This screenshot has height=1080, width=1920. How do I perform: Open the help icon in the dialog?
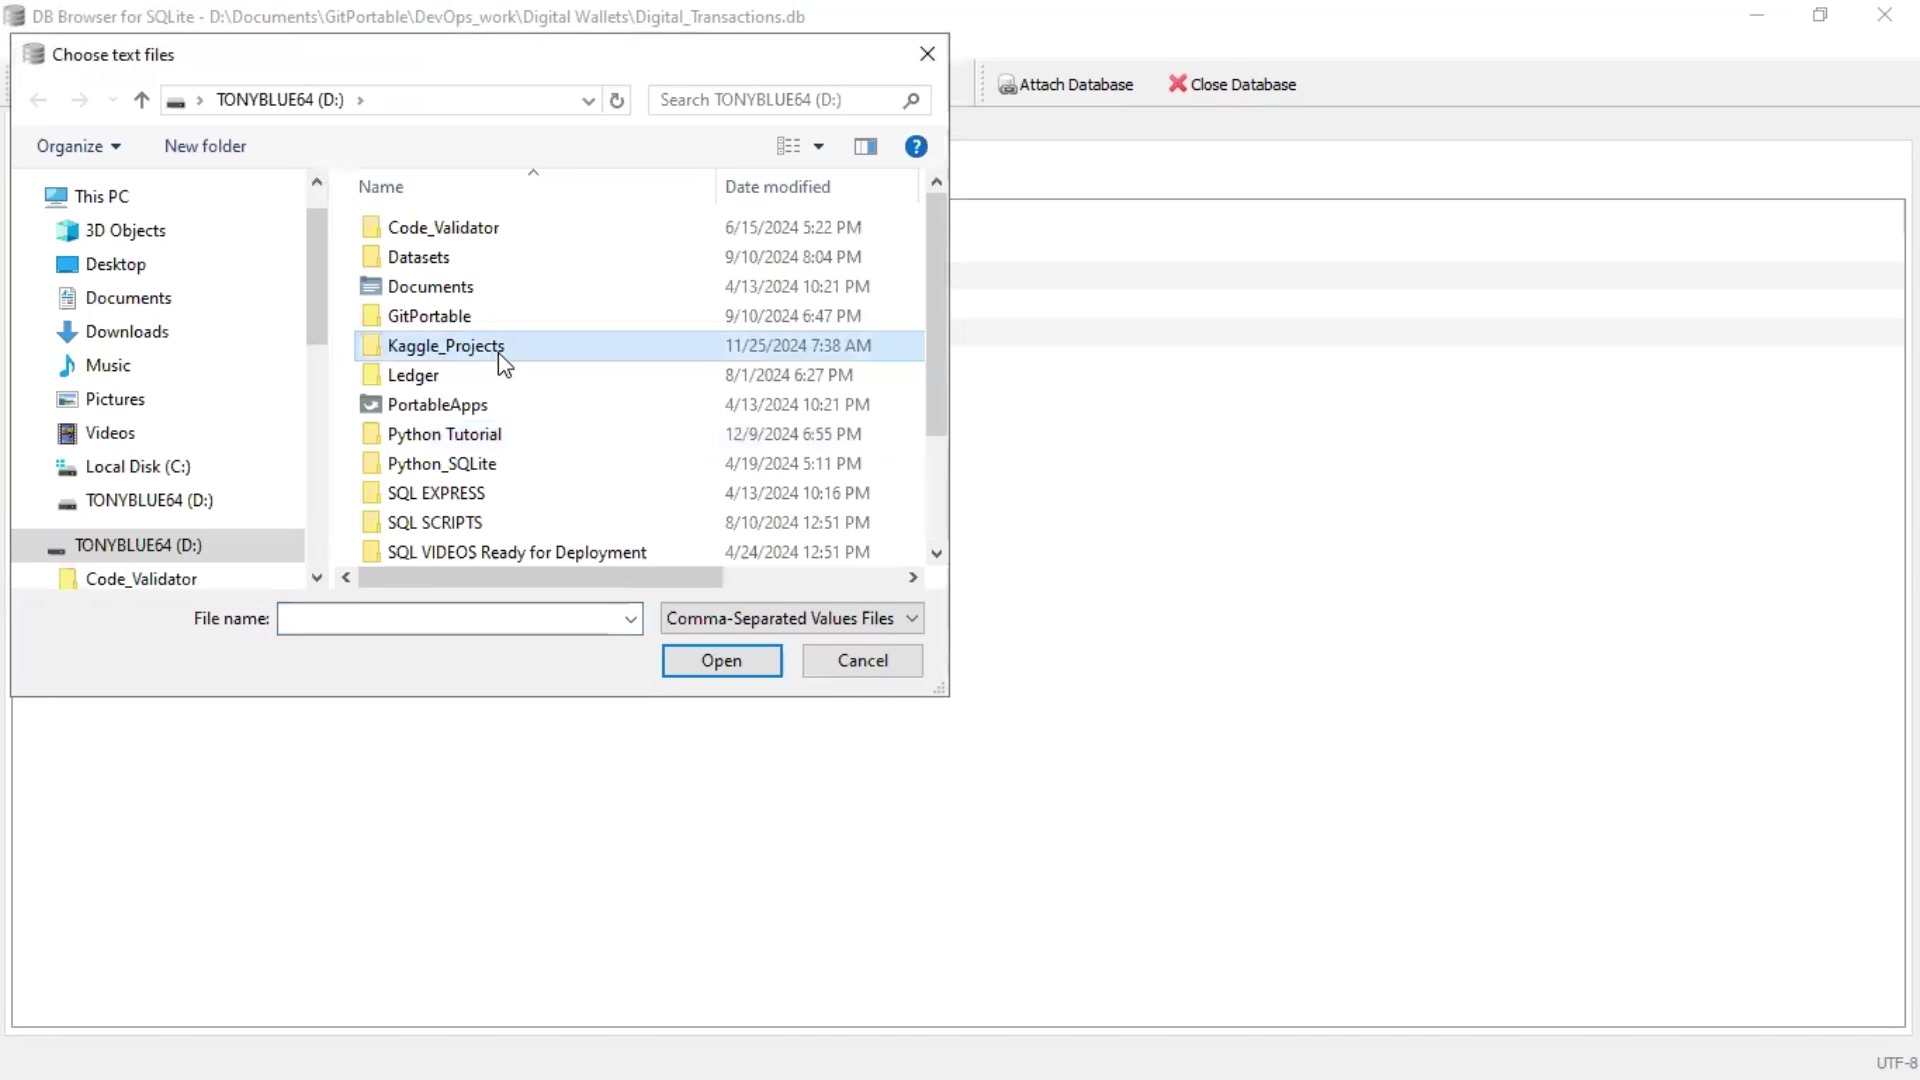point(916,146)
